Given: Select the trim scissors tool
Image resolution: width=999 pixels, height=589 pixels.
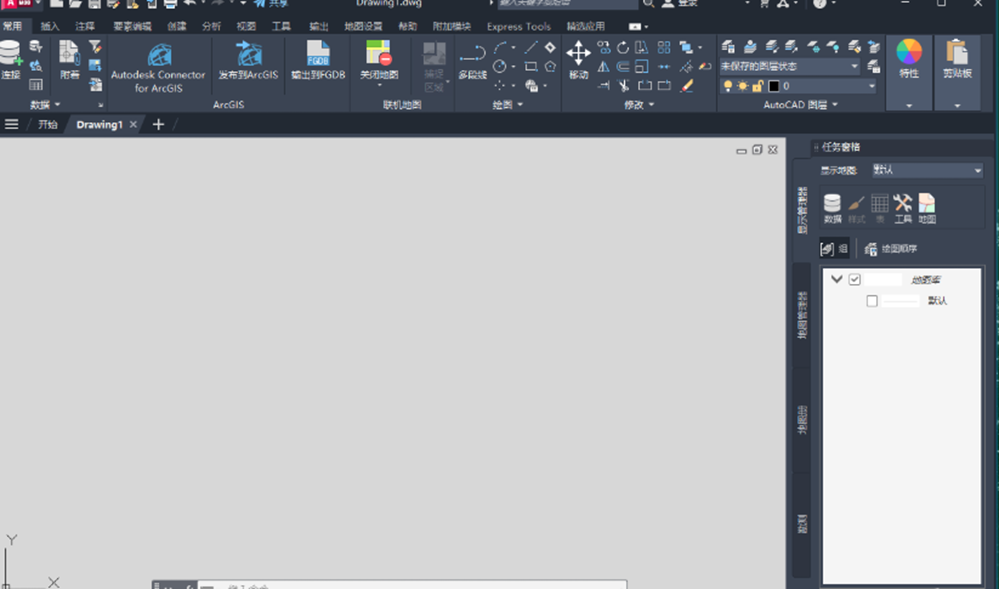Looking at the screenshot, I should [x=624, y=85].
